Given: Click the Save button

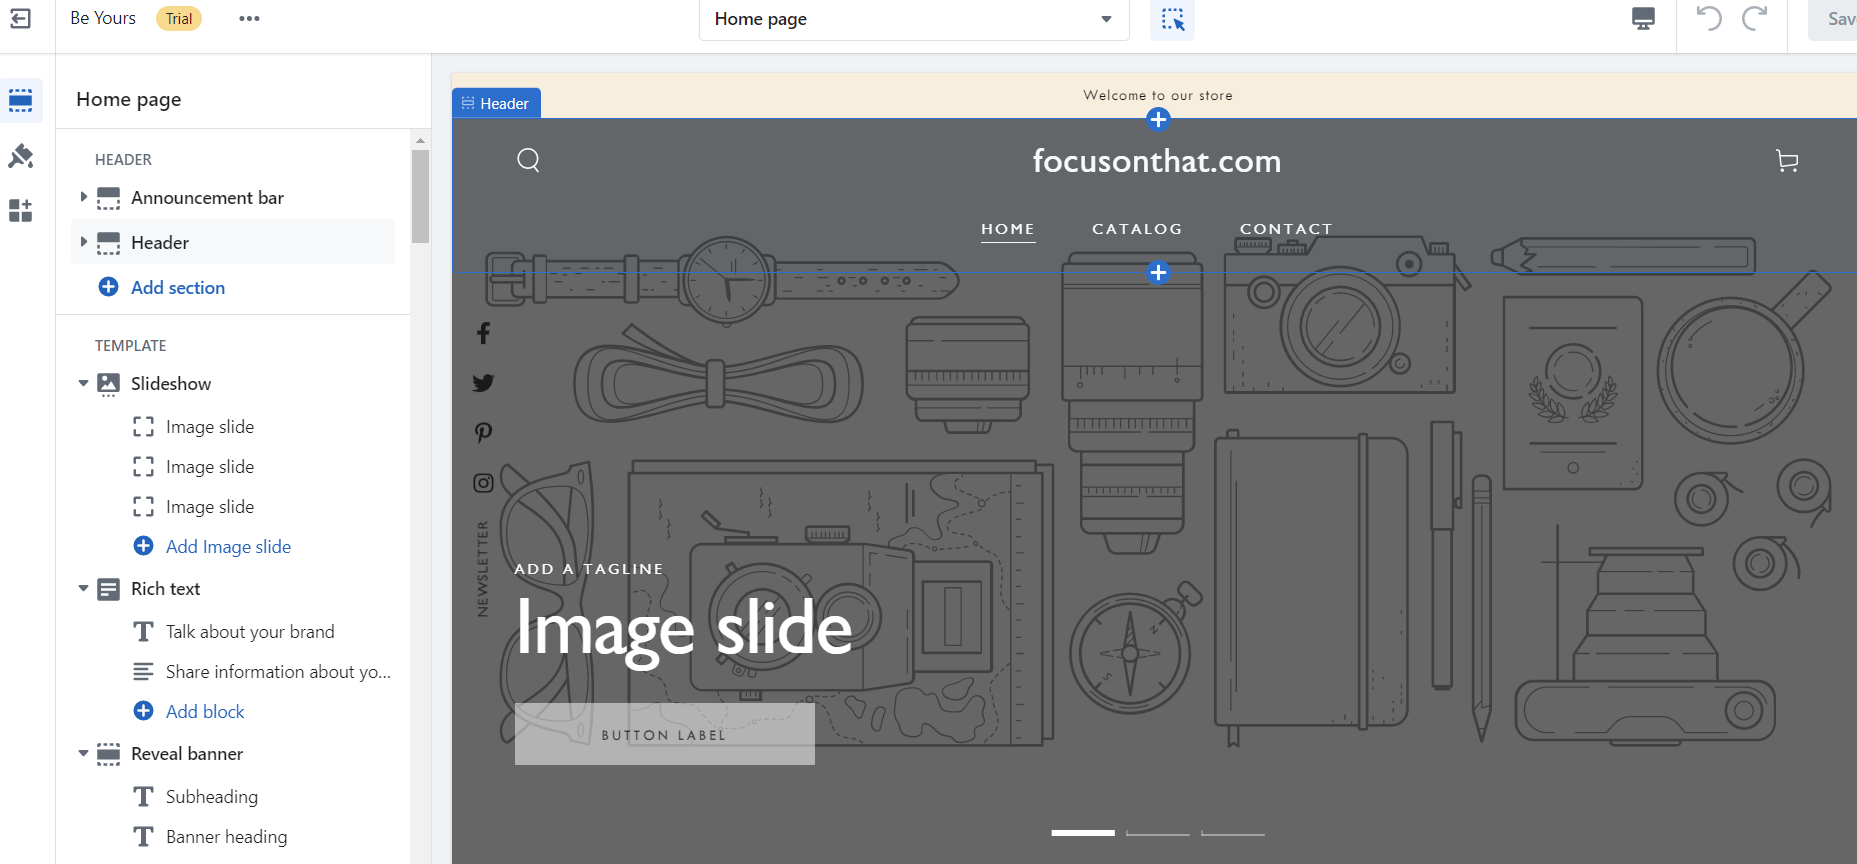Looking at the screenshot, I should click(x=1833, y=19).
